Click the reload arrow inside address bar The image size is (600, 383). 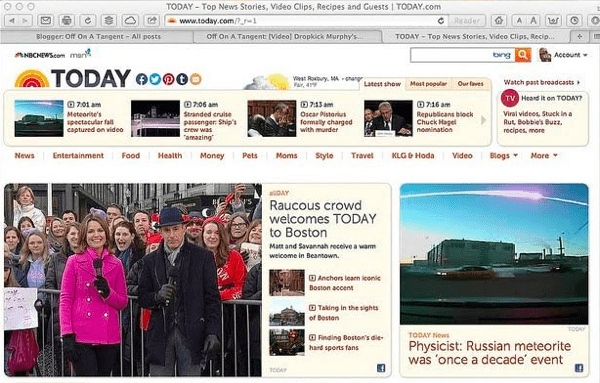pos(440,21)
